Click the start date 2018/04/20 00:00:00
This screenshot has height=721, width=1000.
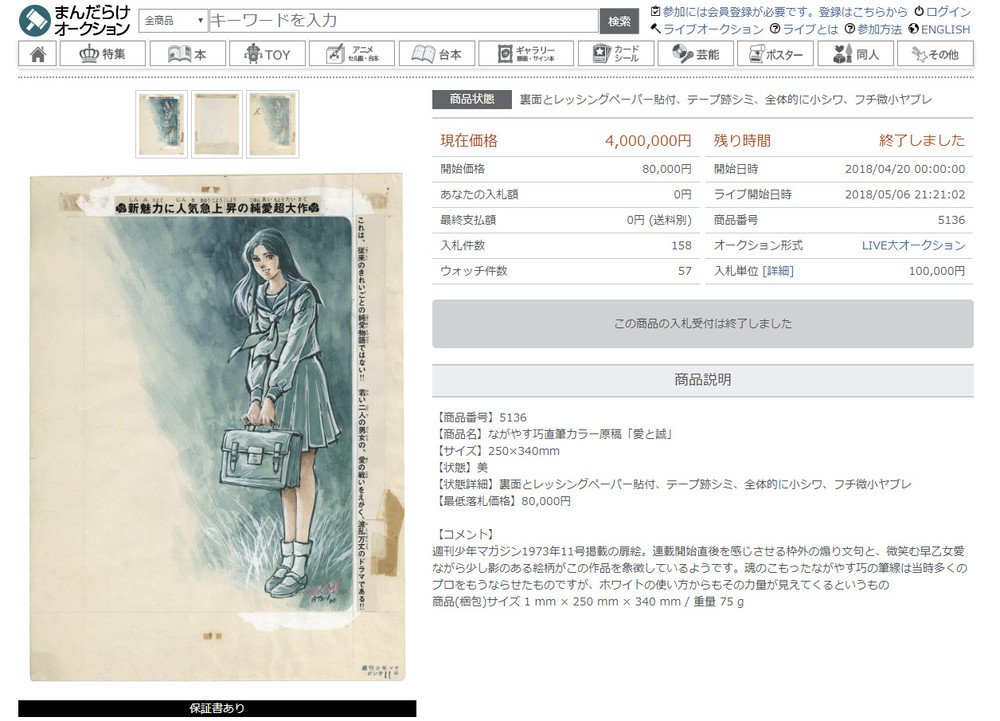click(905, 169)
